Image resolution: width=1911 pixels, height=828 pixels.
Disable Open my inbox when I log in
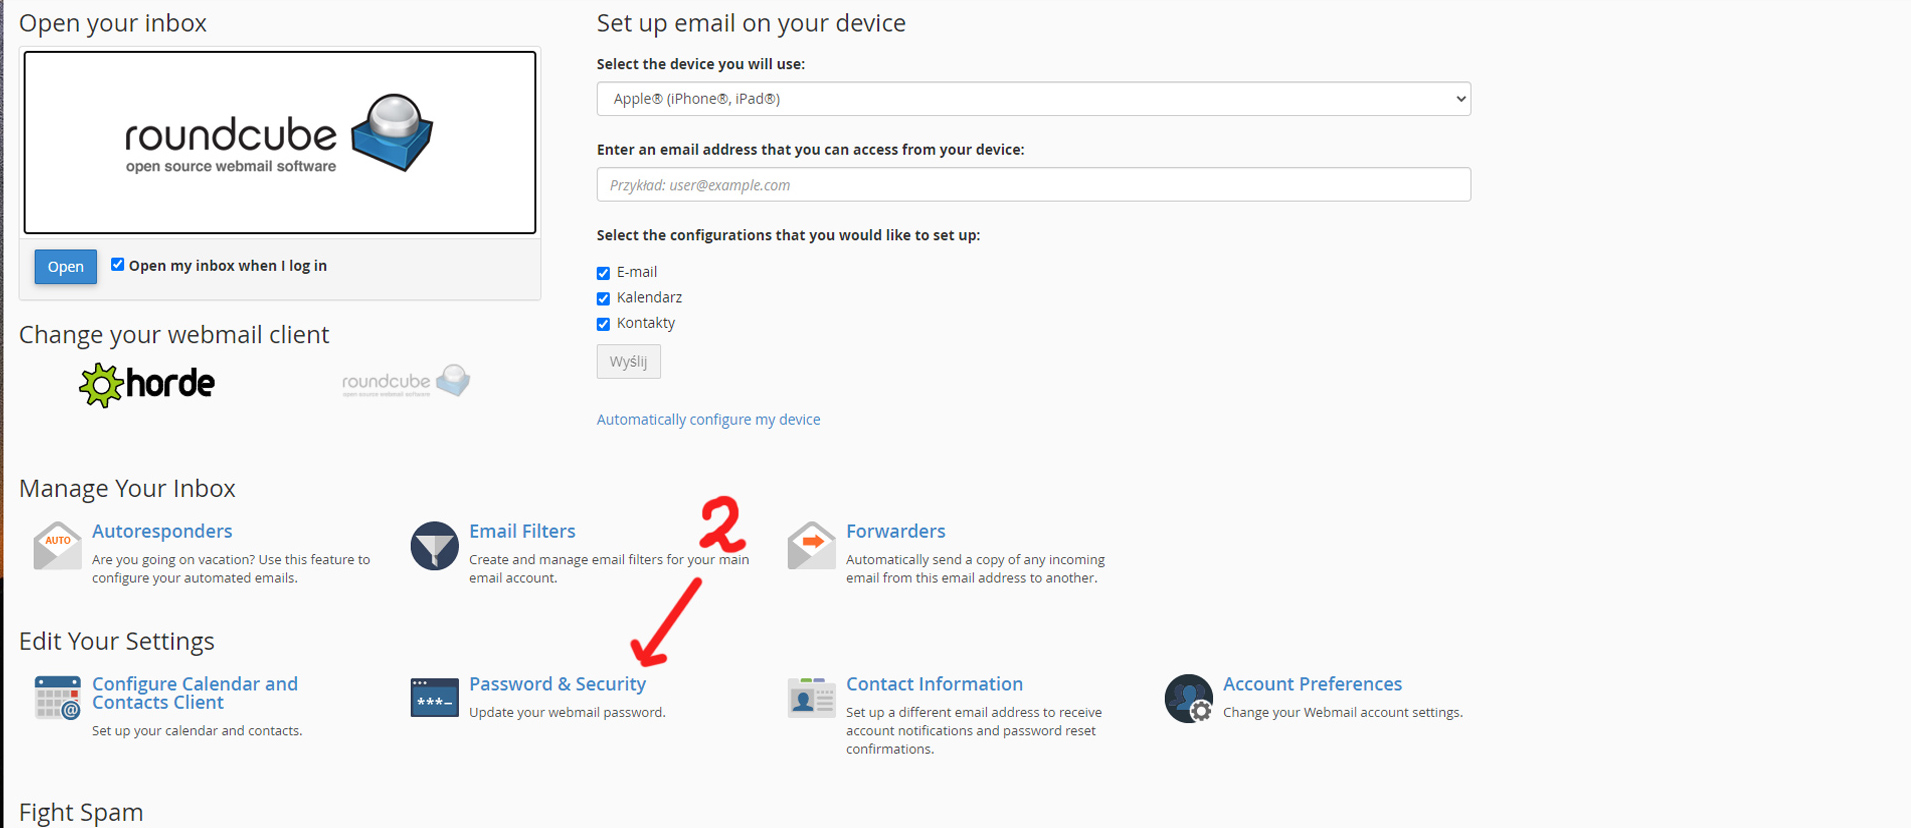[x=118, y=265]
